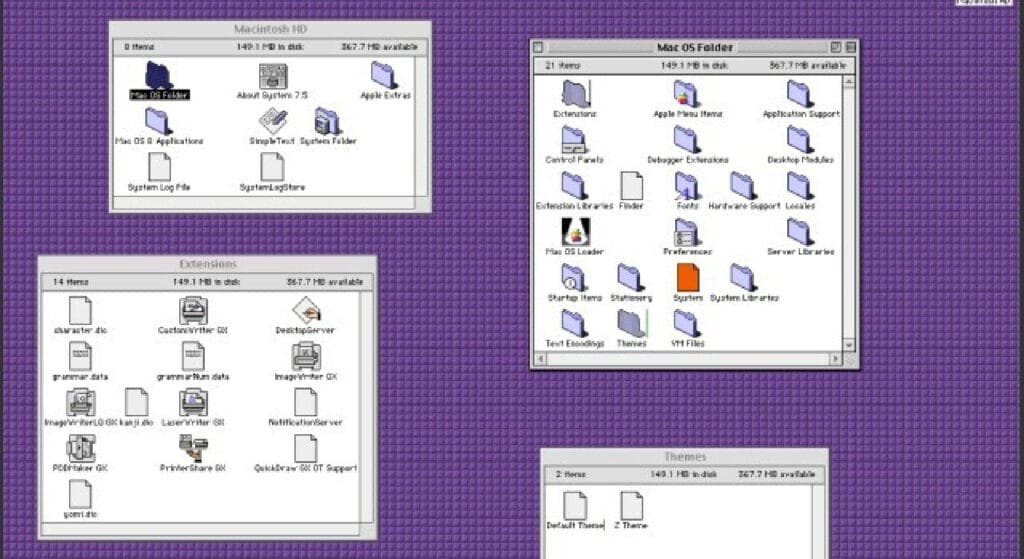The height and width of the screenshot is (559, 1024).
Task: Click the PDDMaker GX icon
Action: pyautogui.click(x=80, y=449)
